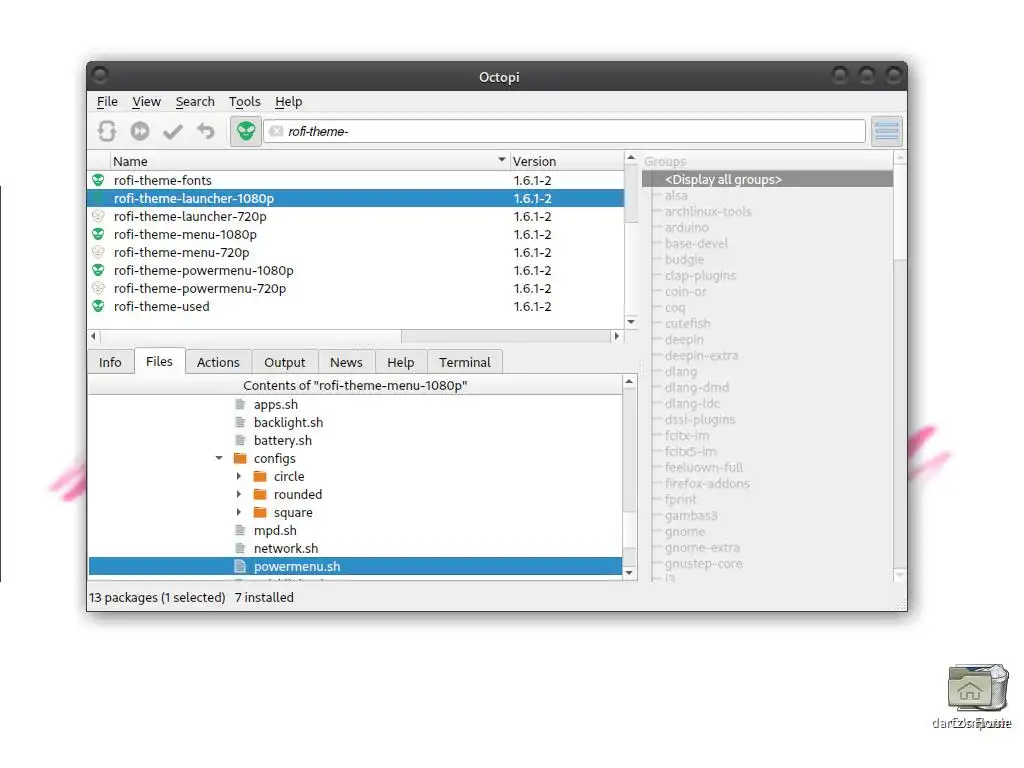
Task: Select the archlinux-tools group
Action: [x=708, y=212]
